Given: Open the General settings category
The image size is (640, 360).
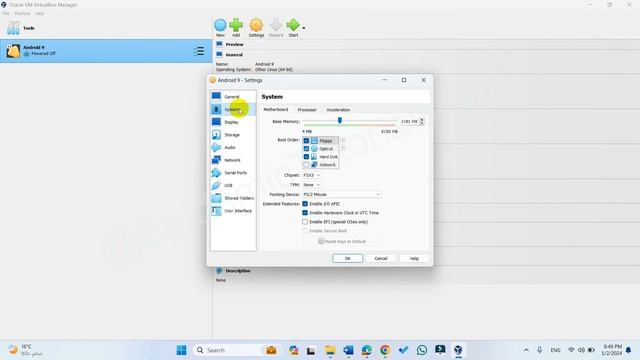Looking at the screenshot, I should tap(233, 97).
